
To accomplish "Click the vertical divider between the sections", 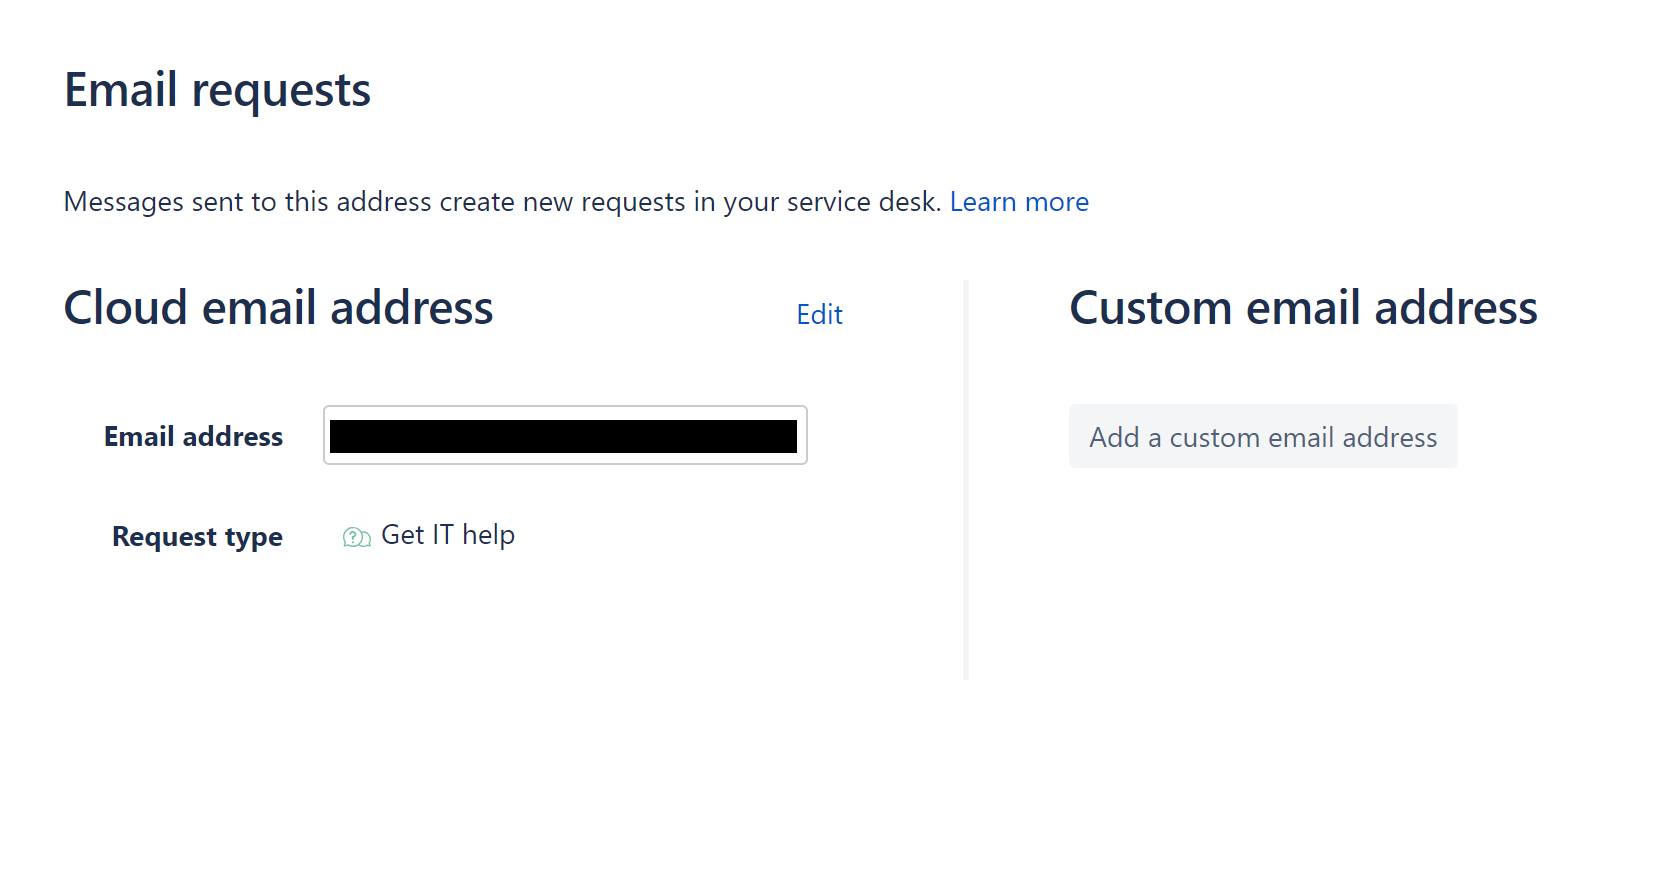I will point(966,480).
